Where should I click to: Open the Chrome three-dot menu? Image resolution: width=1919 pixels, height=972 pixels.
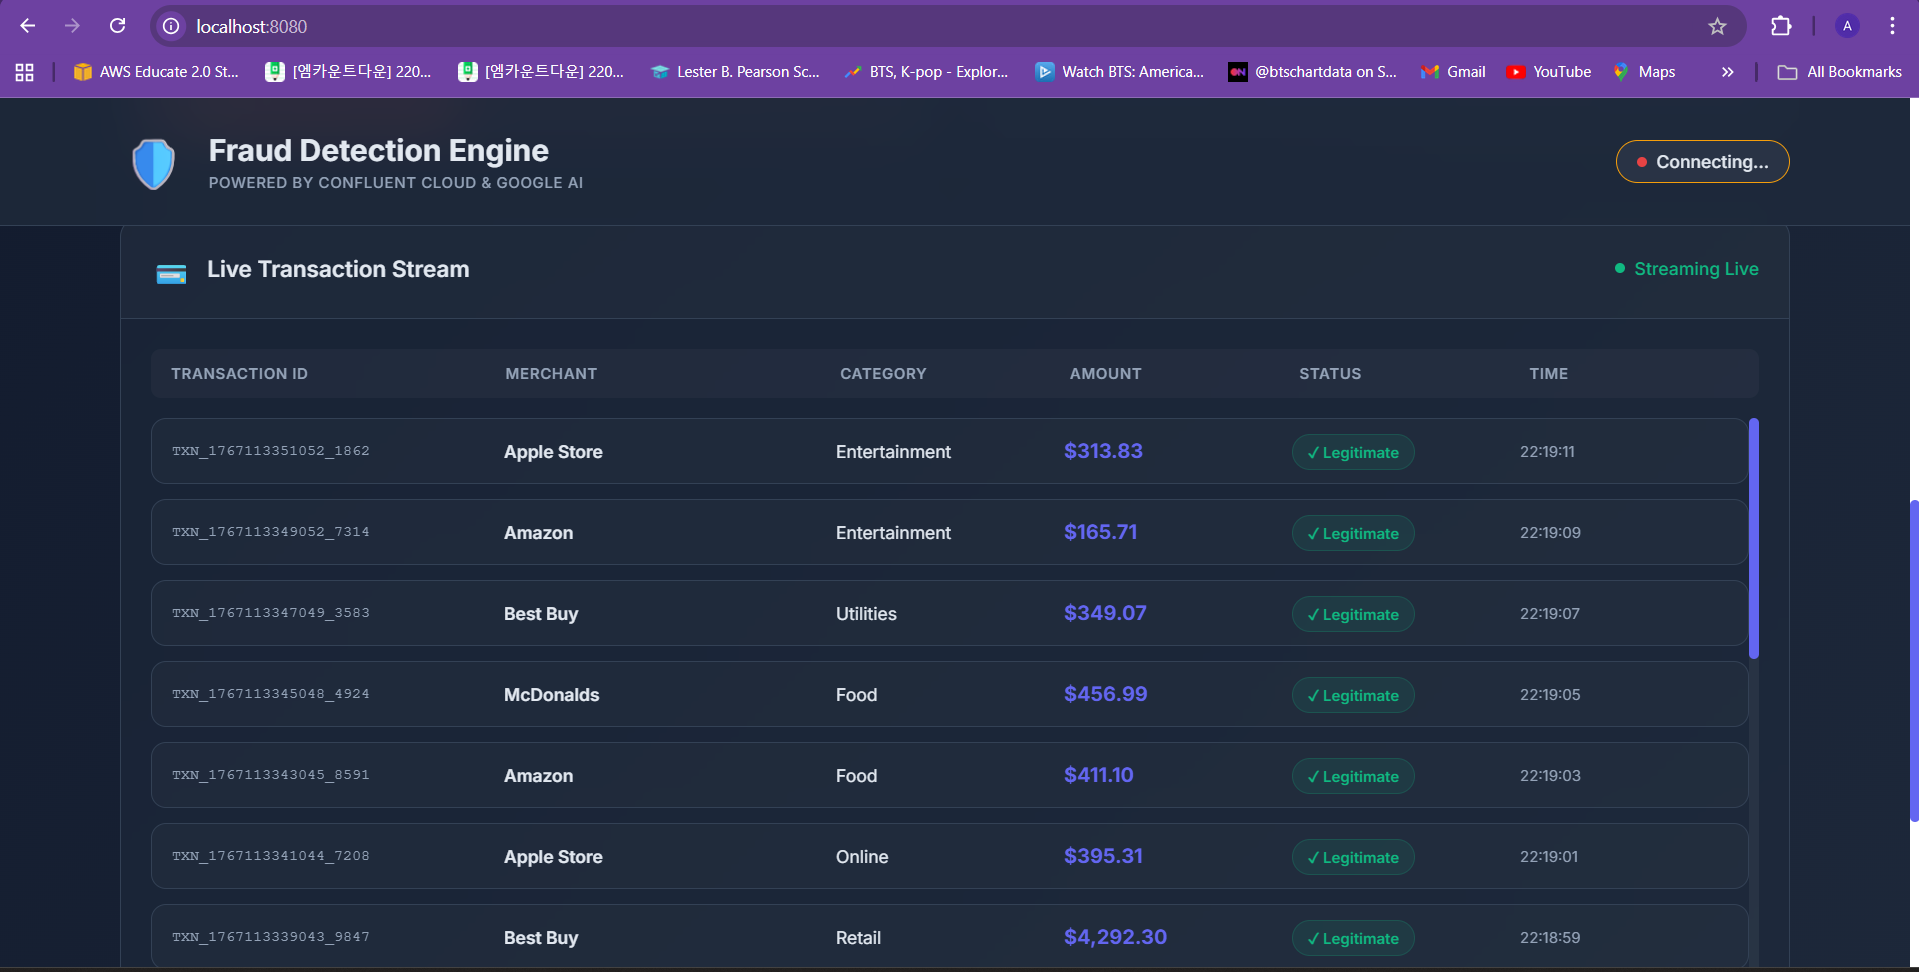tap(1892, 26)
